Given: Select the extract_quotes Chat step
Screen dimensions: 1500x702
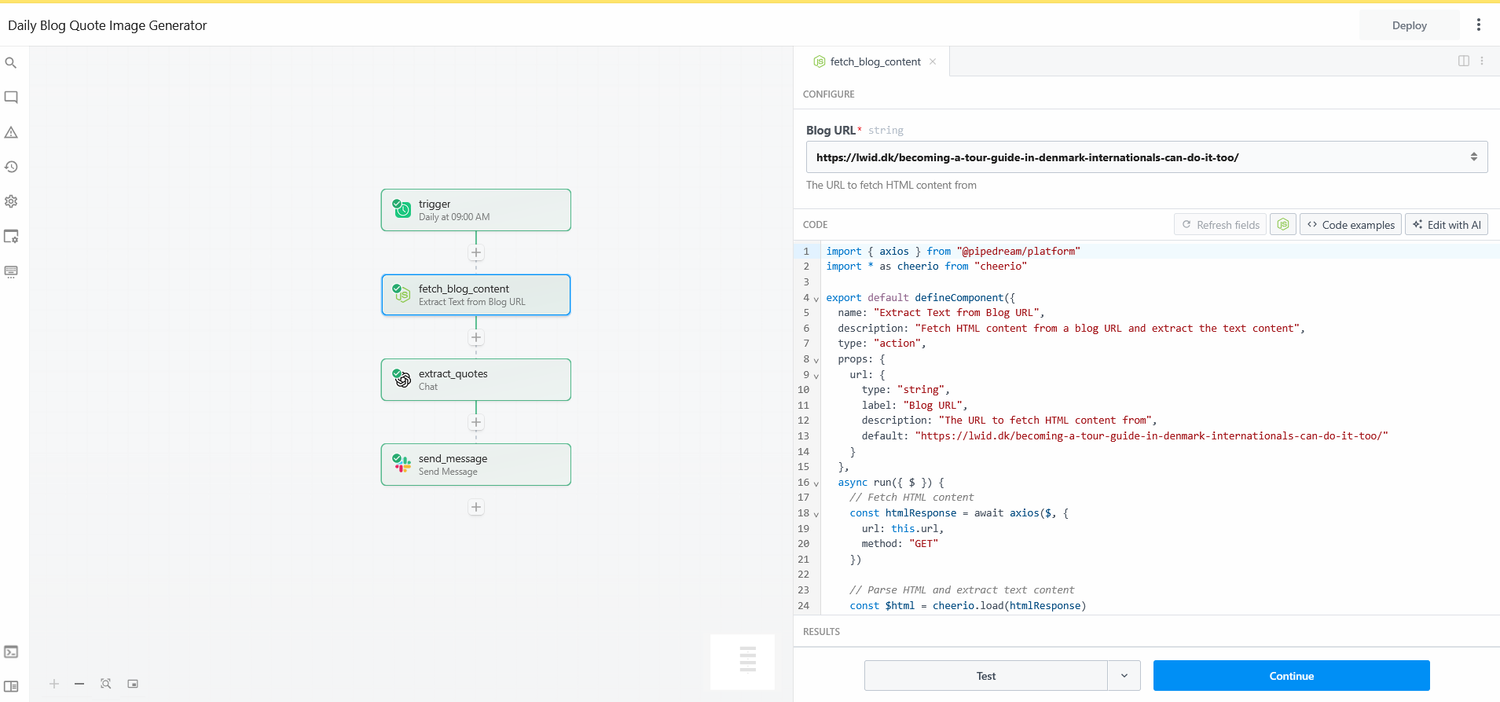Looking at the screenshot, I should [476, 379].
